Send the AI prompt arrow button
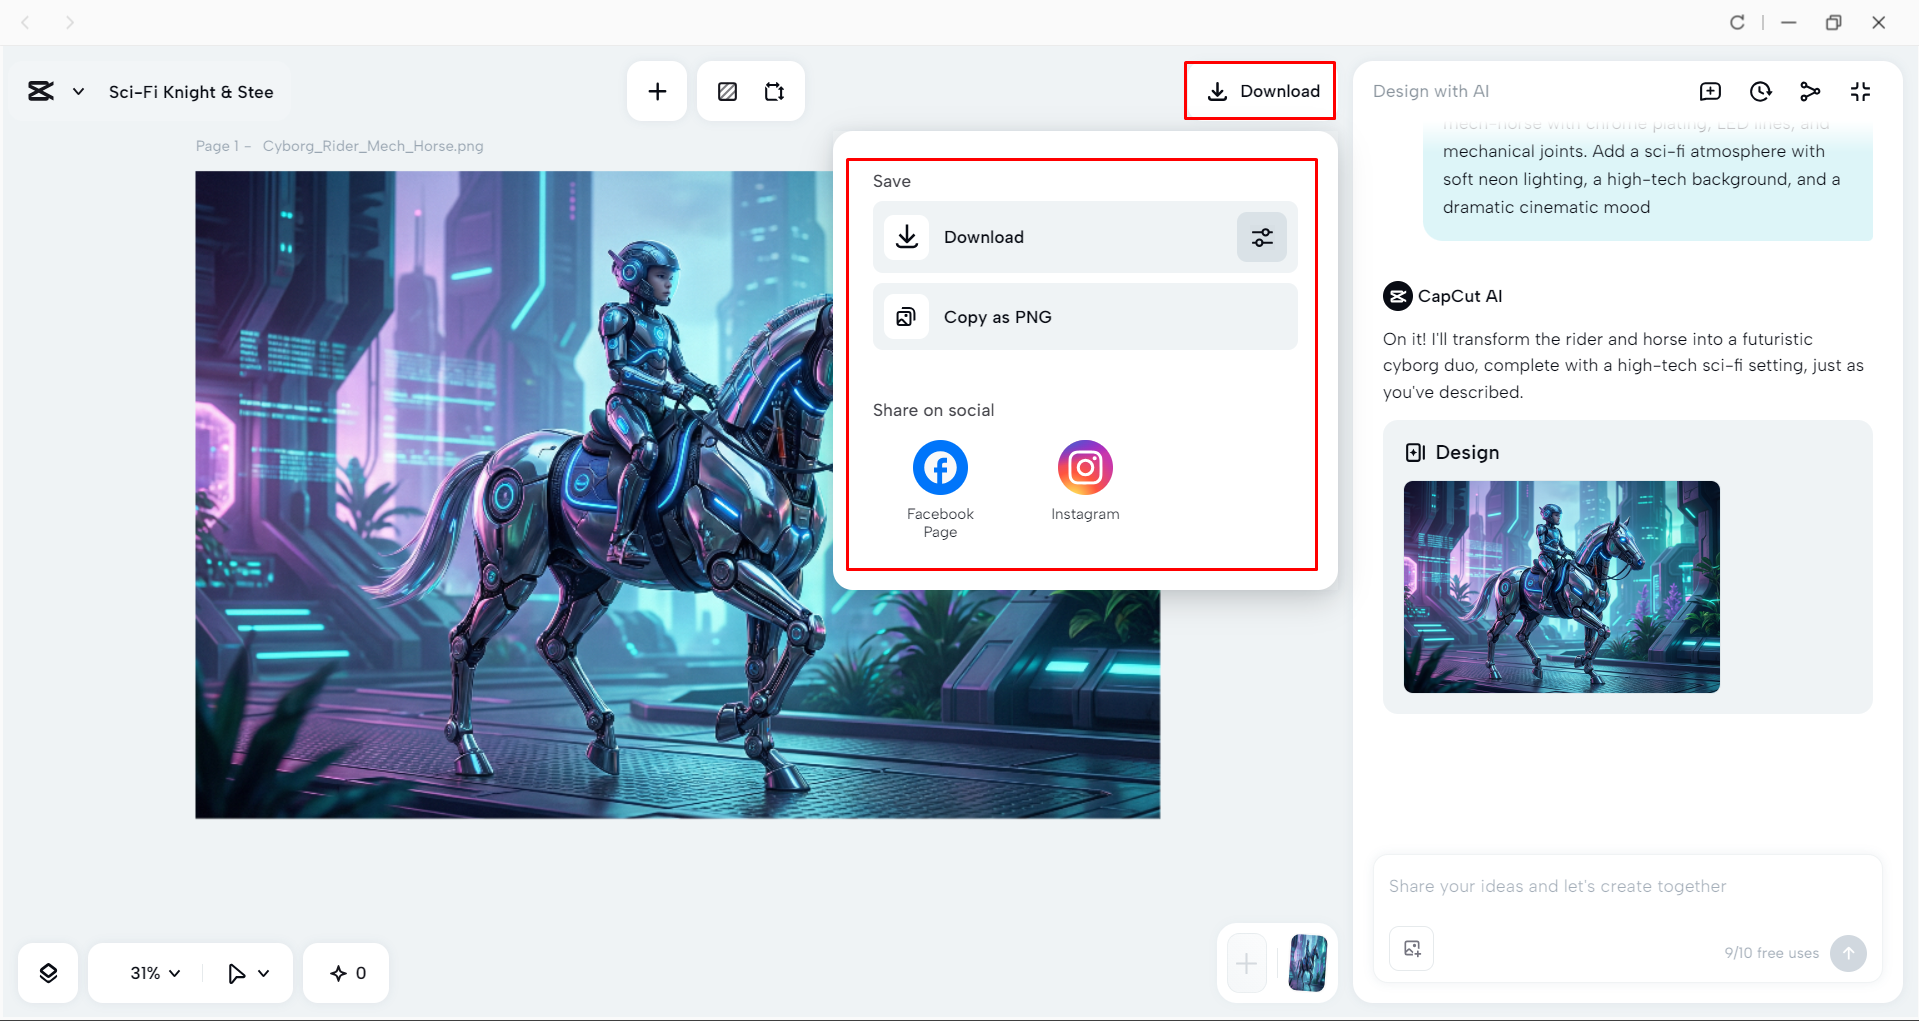The width and height of the screenshot is (1919, 1021). coord(1848,953)
